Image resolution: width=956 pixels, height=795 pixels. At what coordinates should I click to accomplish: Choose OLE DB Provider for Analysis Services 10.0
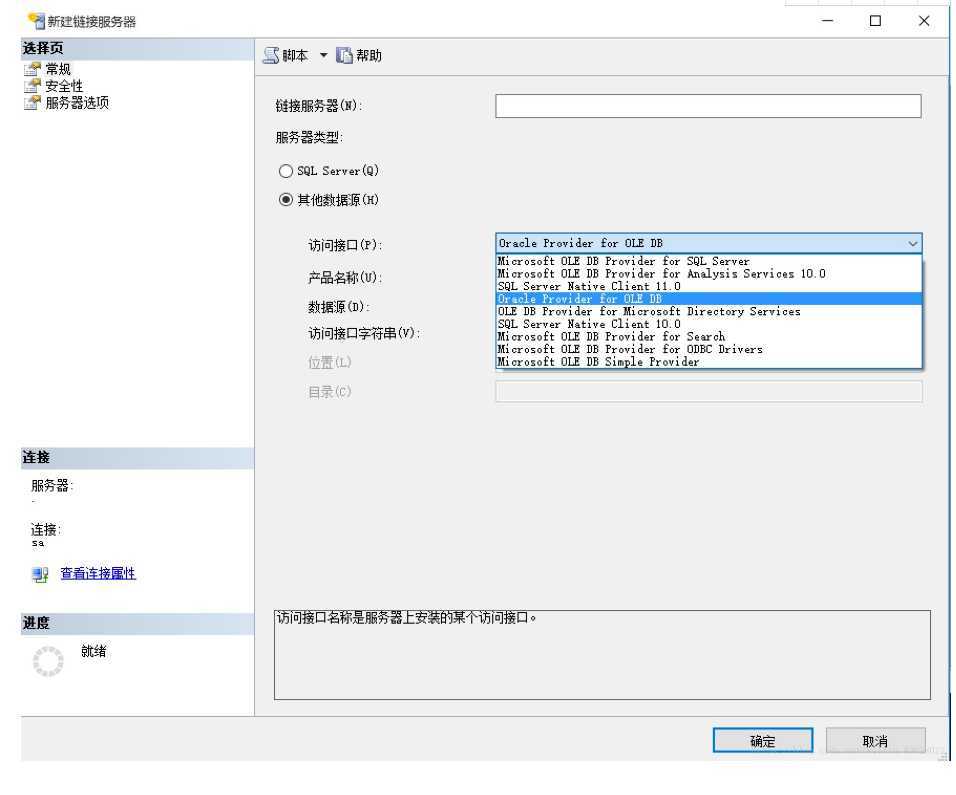pos(708,274)
